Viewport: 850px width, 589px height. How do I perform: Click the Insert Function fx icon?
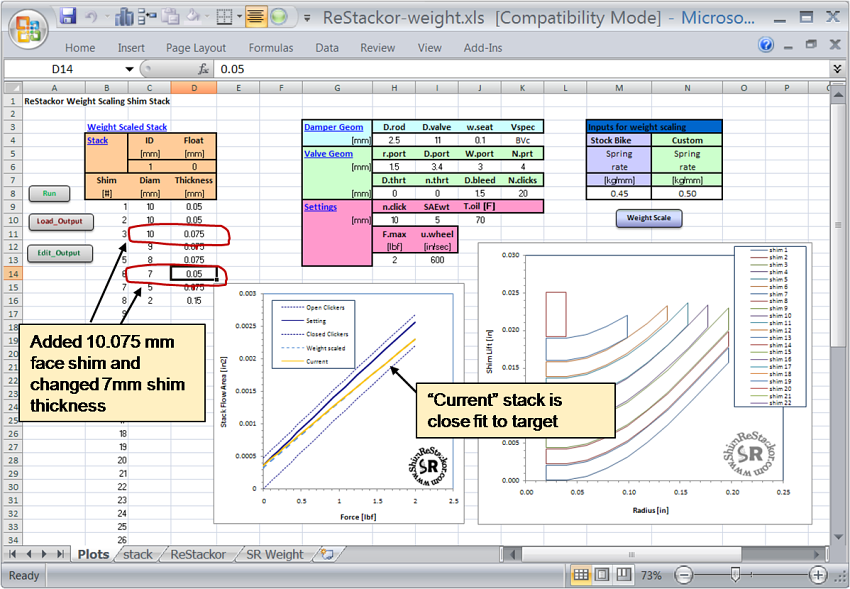203,69
